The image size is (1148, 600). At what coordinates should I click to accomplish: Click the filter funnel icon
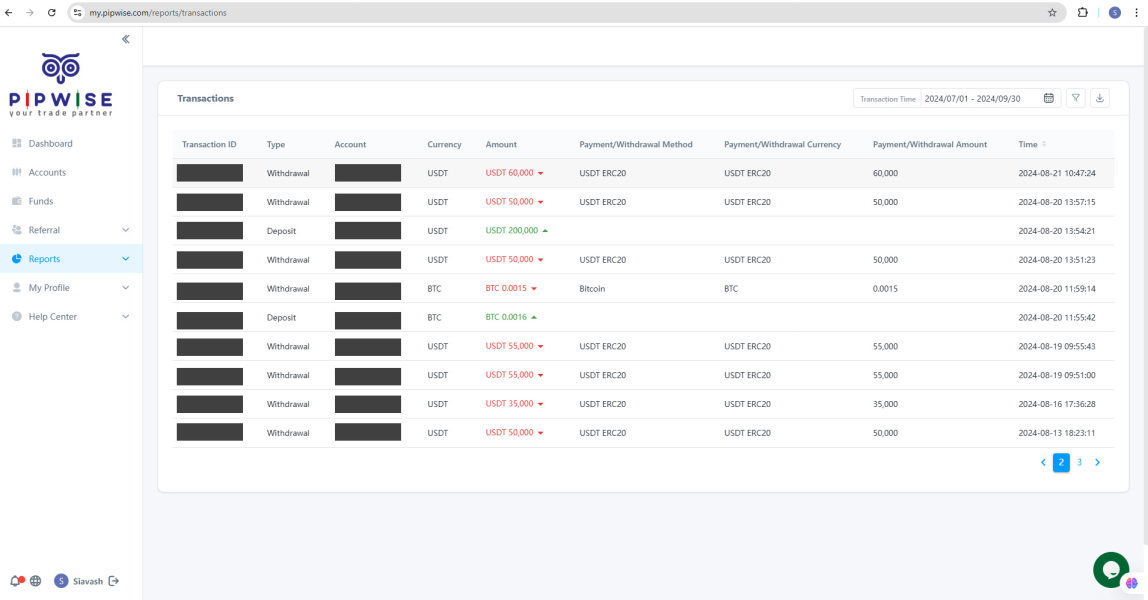1076,98
